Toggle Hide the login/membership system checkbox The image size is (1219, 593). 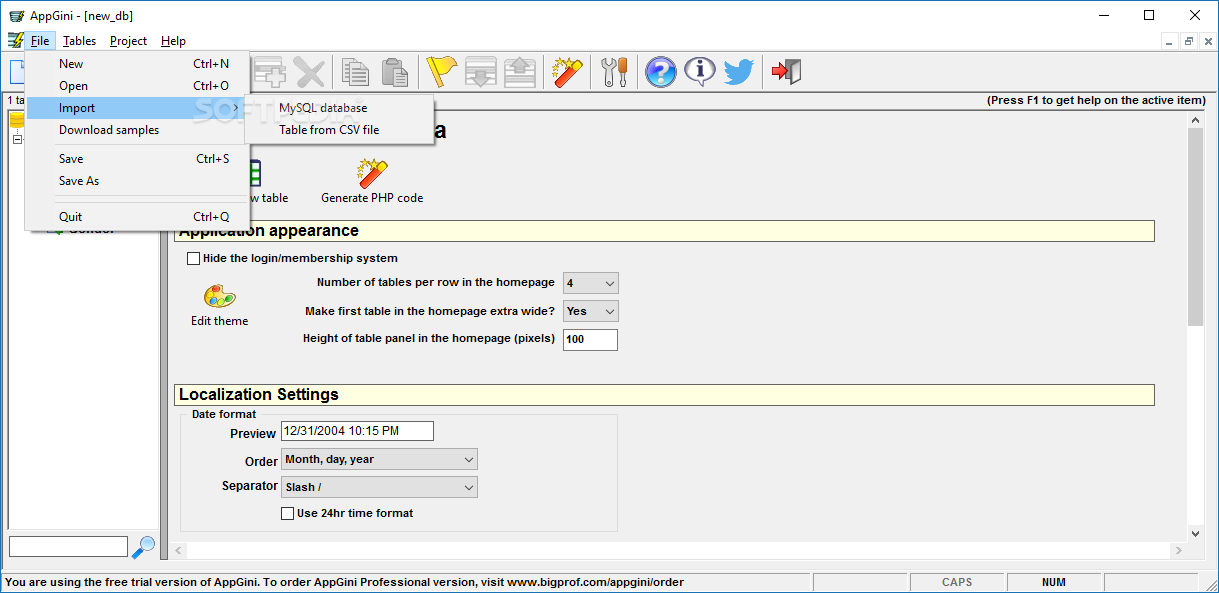tap(194, 258)
